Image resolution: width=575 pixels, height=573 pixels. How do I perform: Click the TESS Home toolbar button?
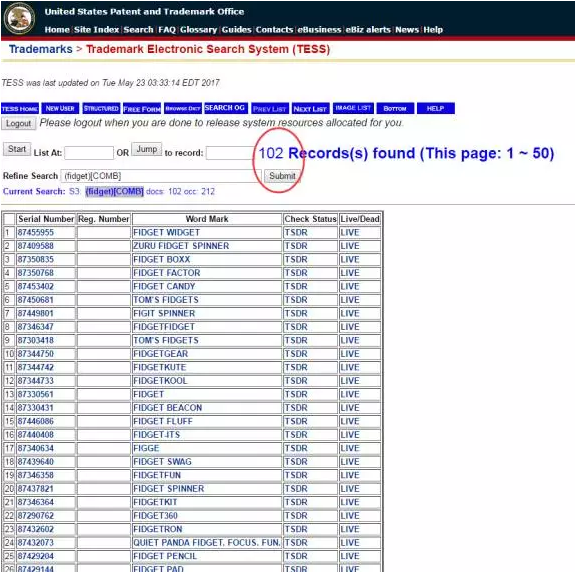click(20, 109)
